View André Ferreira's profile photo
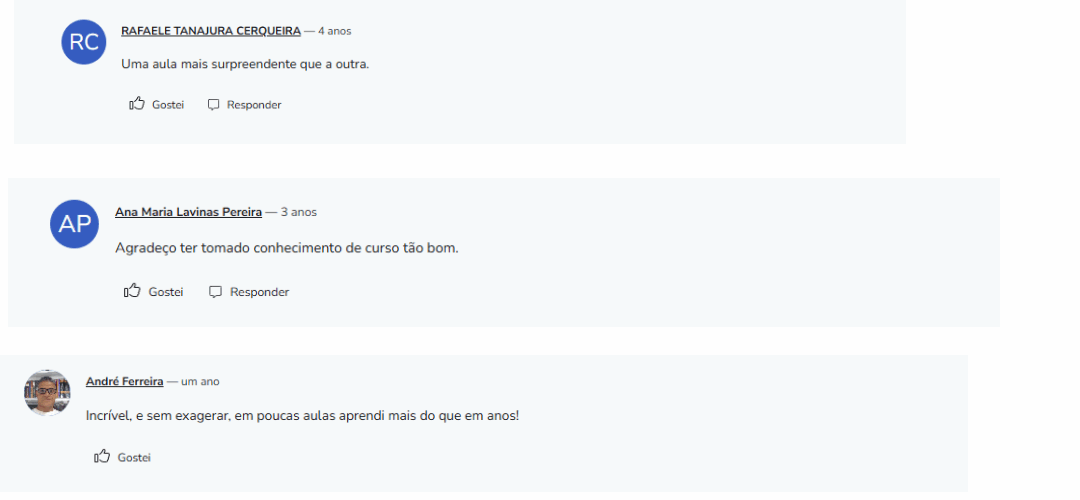Screen dimensions: 1080x500 pyautogui.click(x=47, y=393)
